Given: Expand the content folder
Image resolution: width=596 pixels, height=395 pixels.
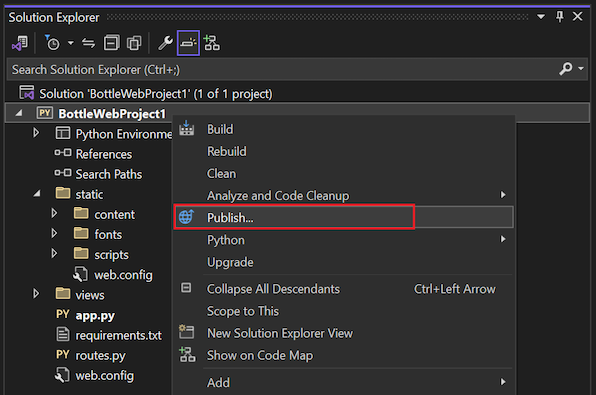Looking at the screenshot, I should click(54, 213).
